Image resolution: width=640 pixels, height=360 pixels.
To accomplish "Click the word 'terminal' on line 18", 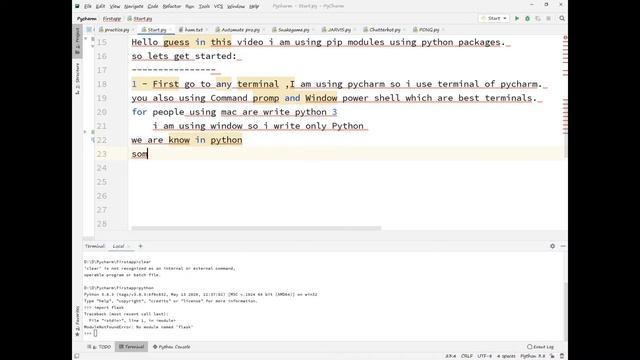I will (258, 84).
